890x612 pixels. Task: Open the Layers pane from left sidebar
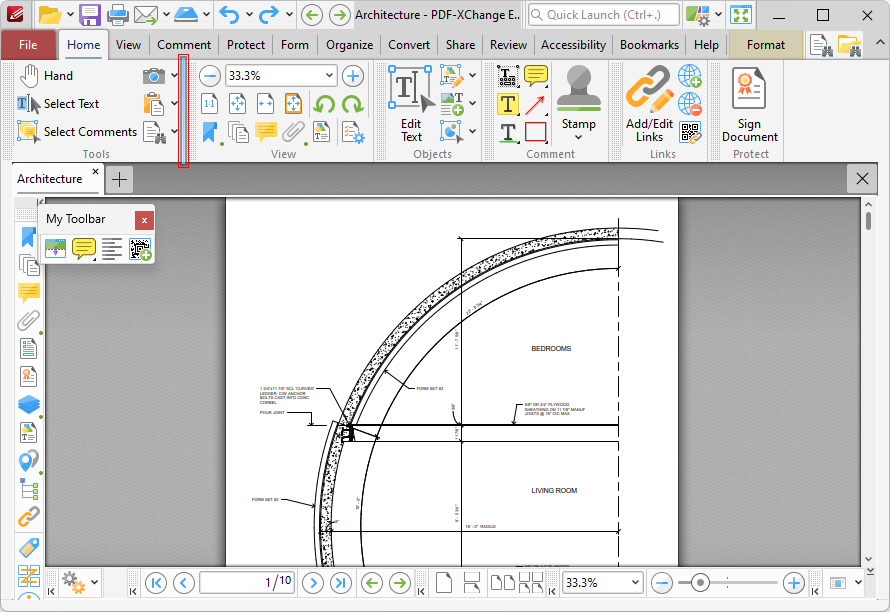[28, 404]
